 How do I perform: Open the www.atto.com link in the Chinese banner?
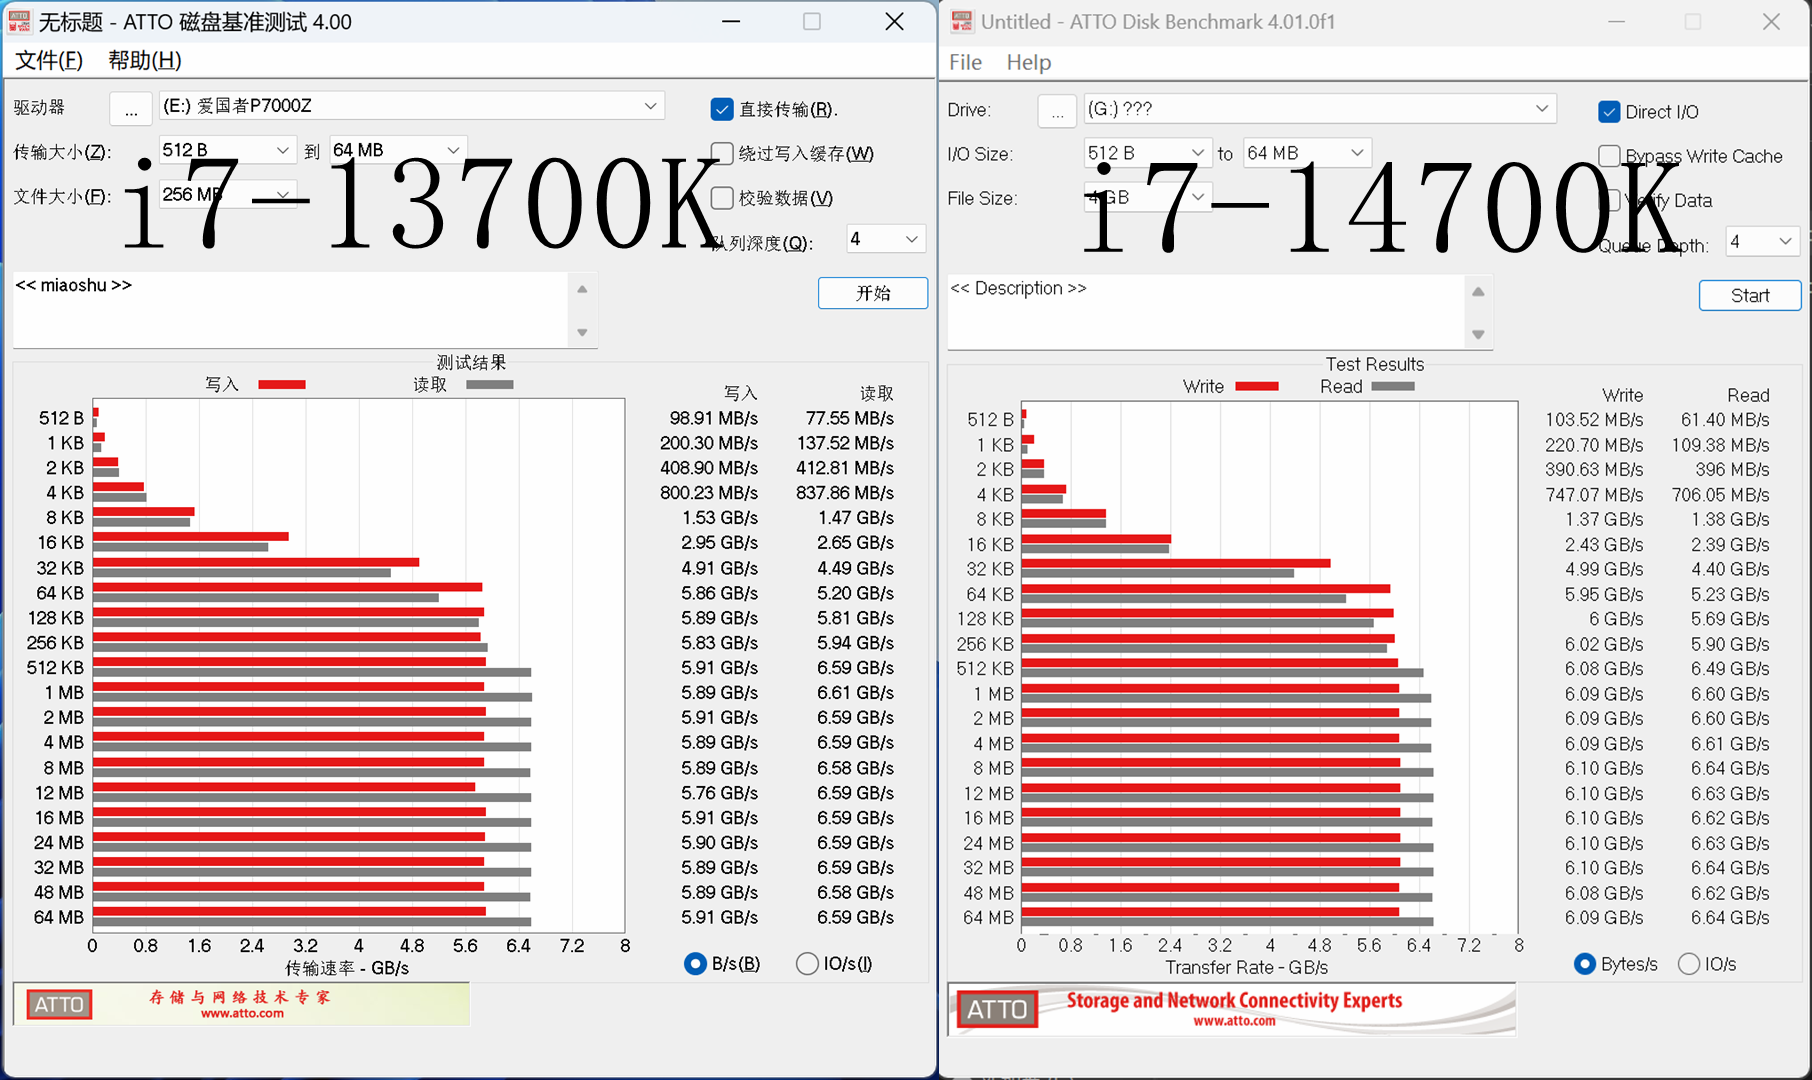(x=242, y=1013)
